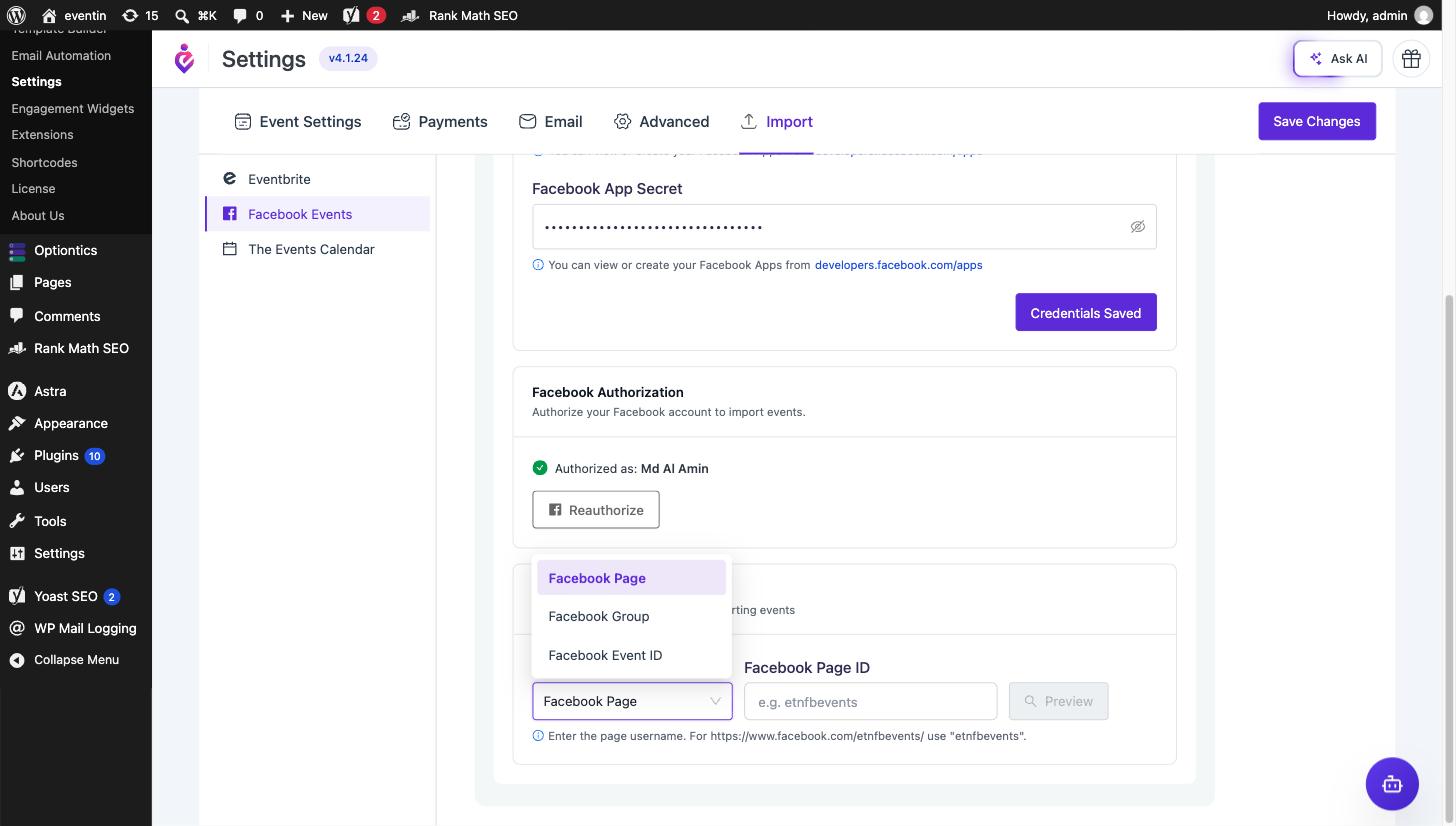Open Yoast SEO notifications in admin bar
Viewport: 1456px width, 826px height.
(363, 15)
